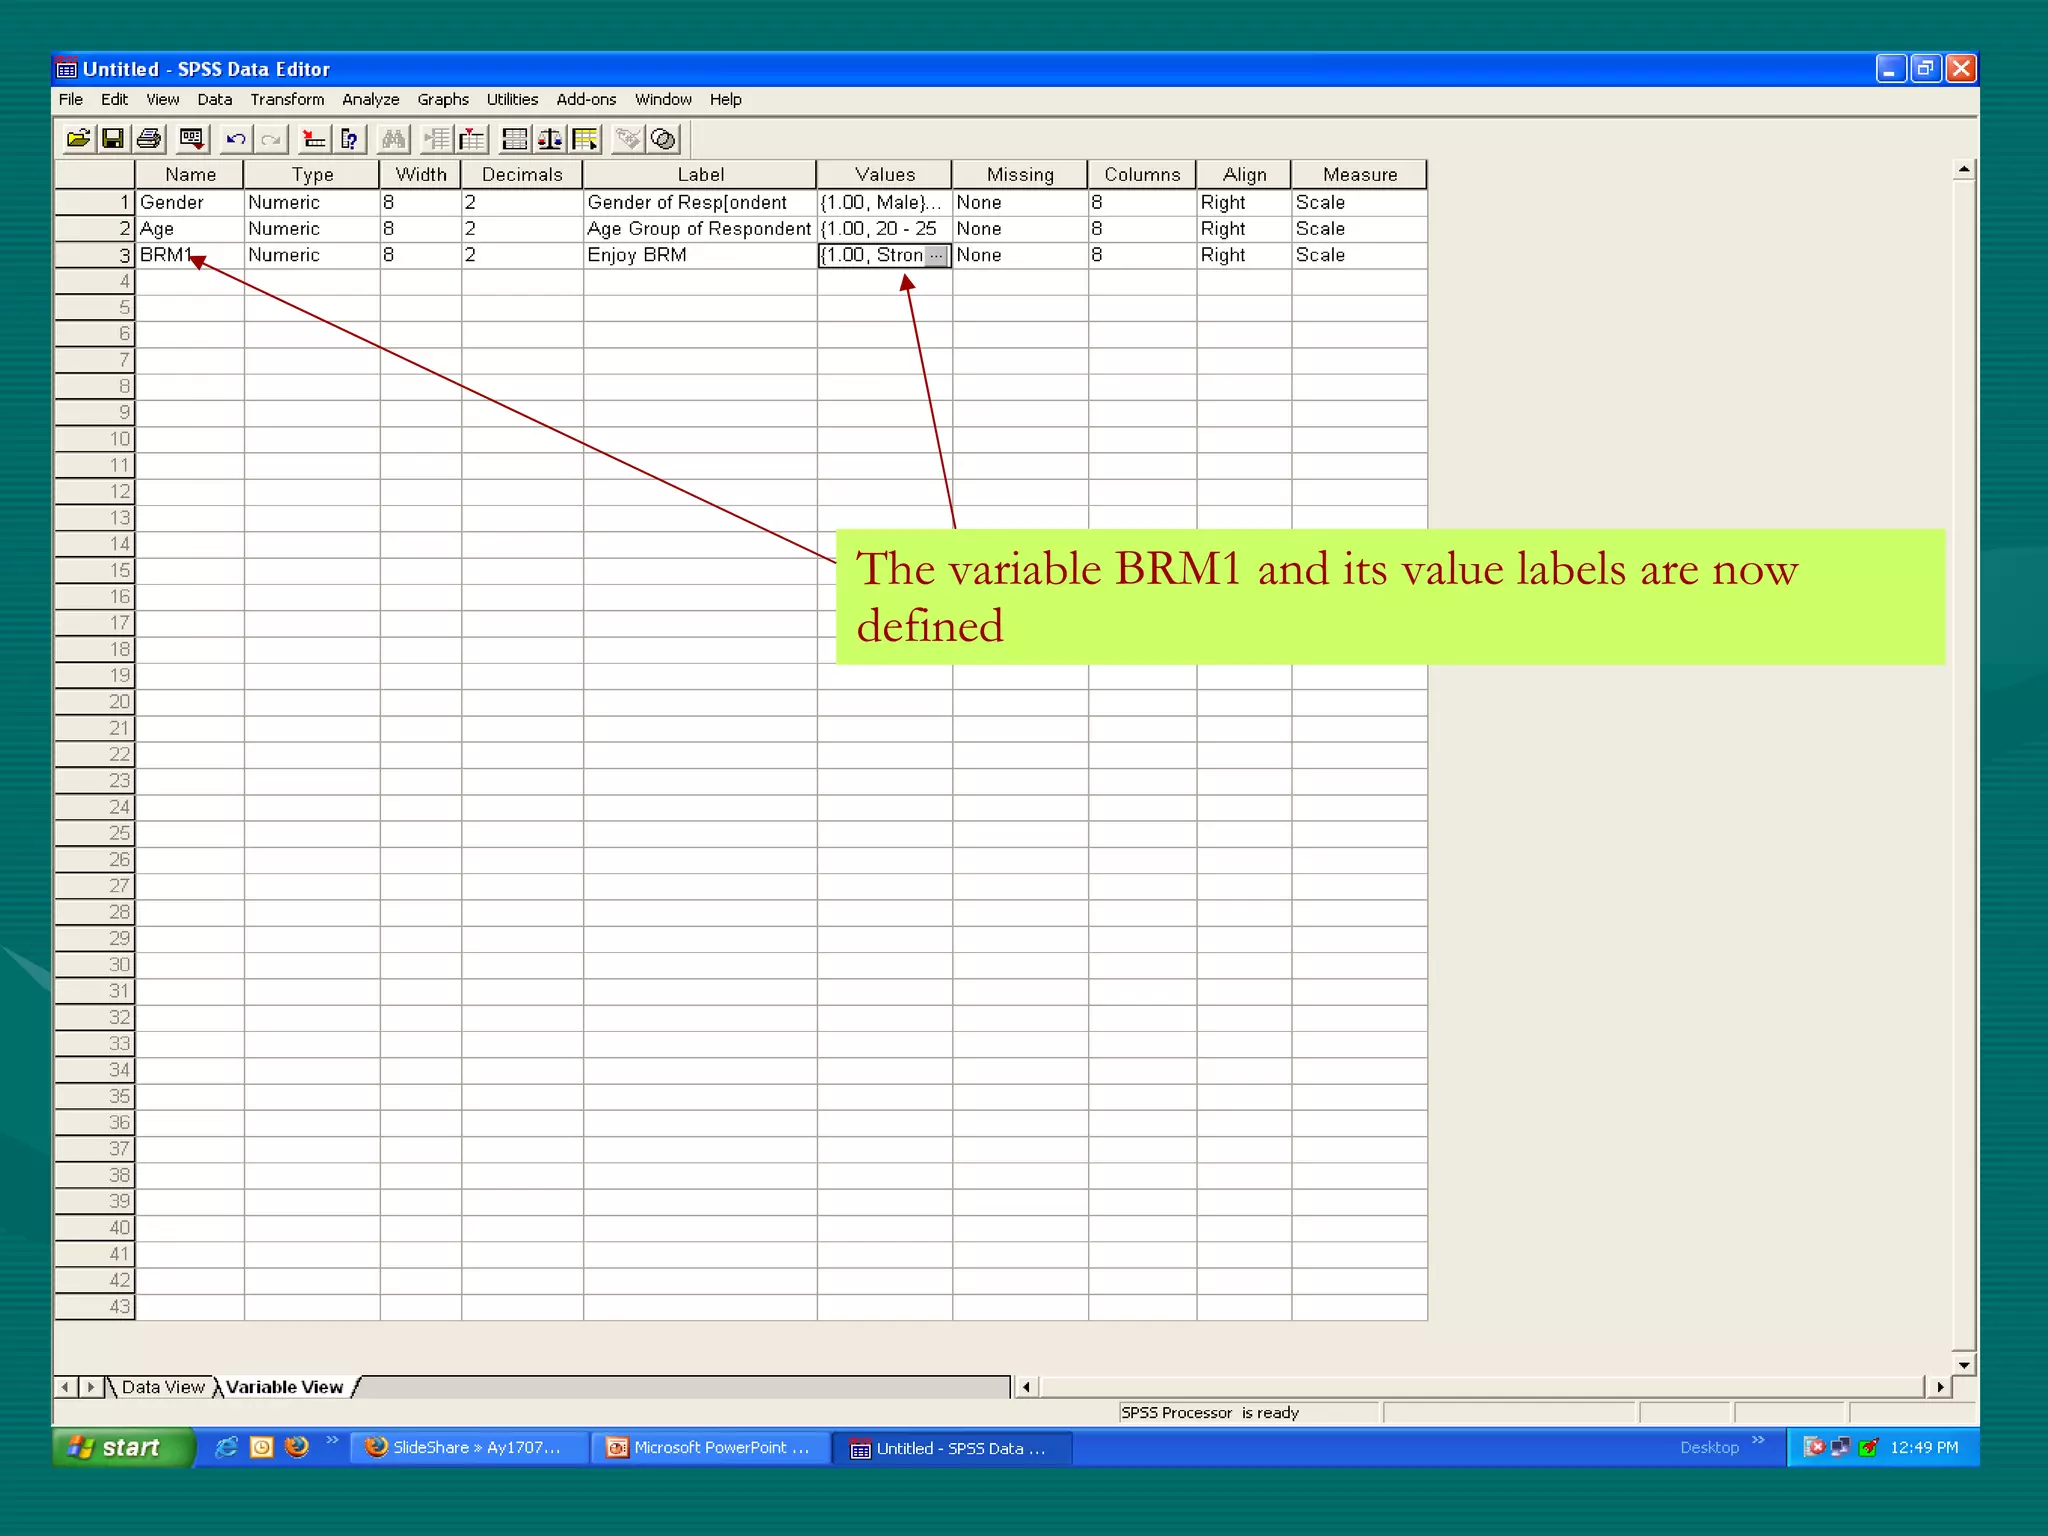Click the Measure column header
Screen dimensions: 2048x1536
coord(1360,174)
